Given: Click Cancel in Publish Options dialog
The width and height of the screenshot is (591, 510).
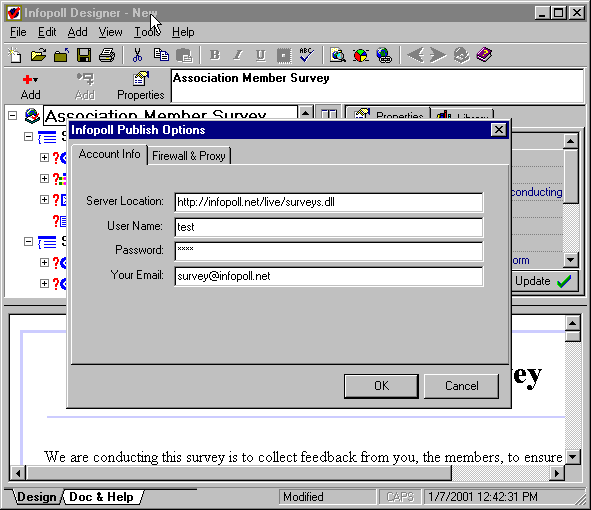Looking at the screenshot, I should (461, 386).
